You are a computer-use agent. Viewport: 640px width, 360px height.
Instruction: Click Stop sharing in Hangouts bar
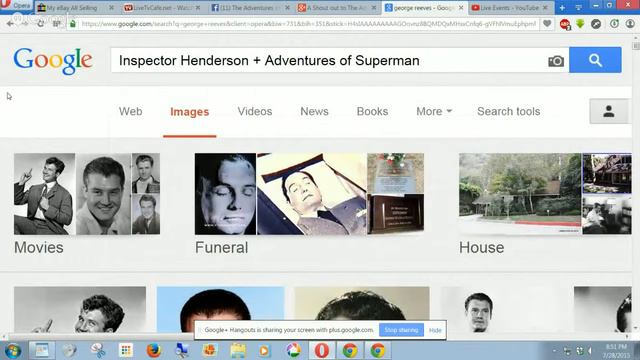pyautogui.click(x=401, y=330)
